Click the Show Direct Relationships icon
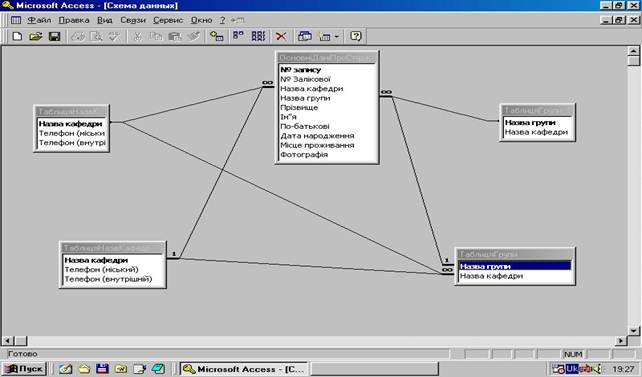This screenshot has width=642, height=377. click(238, 36)
